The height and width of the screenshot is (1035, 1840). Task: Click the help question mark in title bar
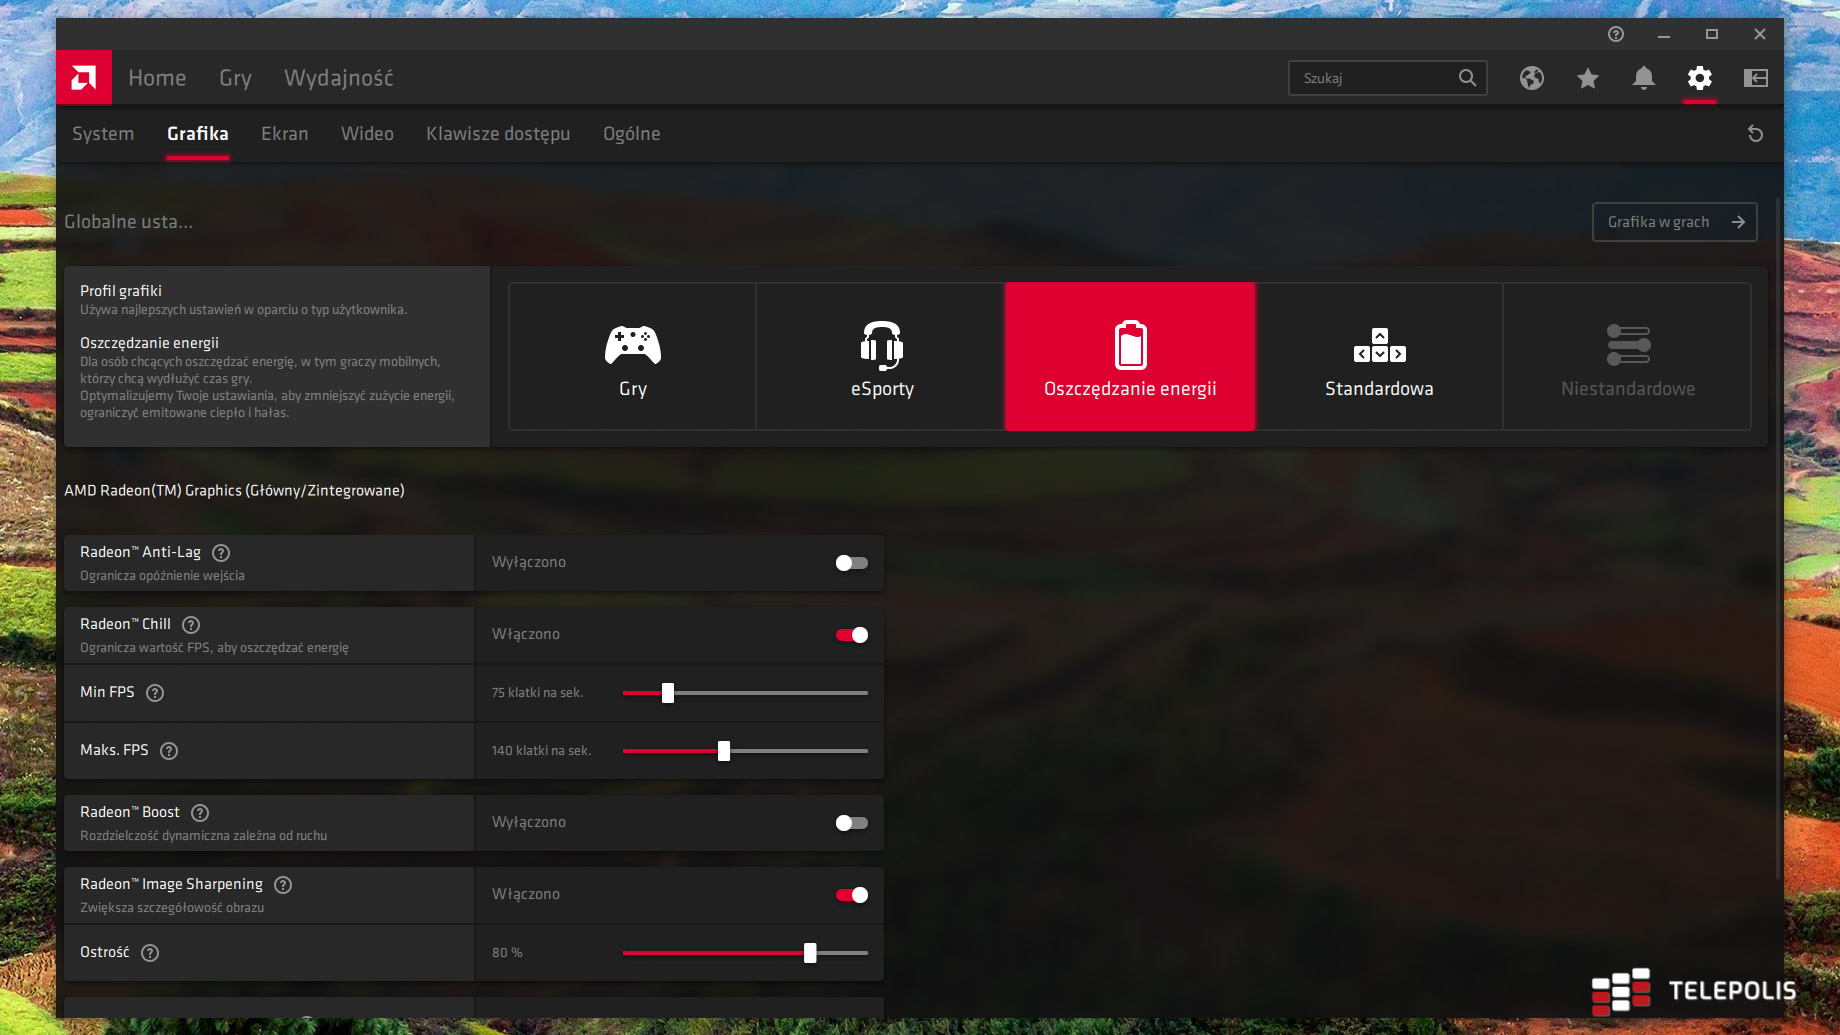tap(1615, 34)
